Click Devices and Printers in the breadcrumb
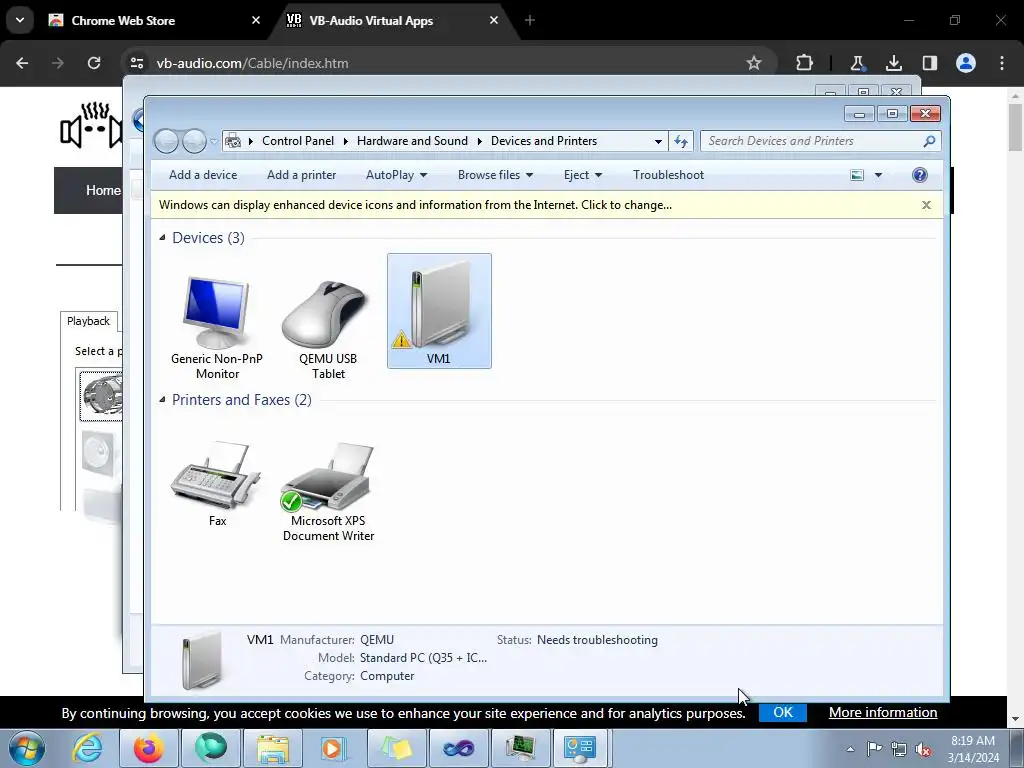This screenshot has height=768, width=1024. click(x=543, y=141)
